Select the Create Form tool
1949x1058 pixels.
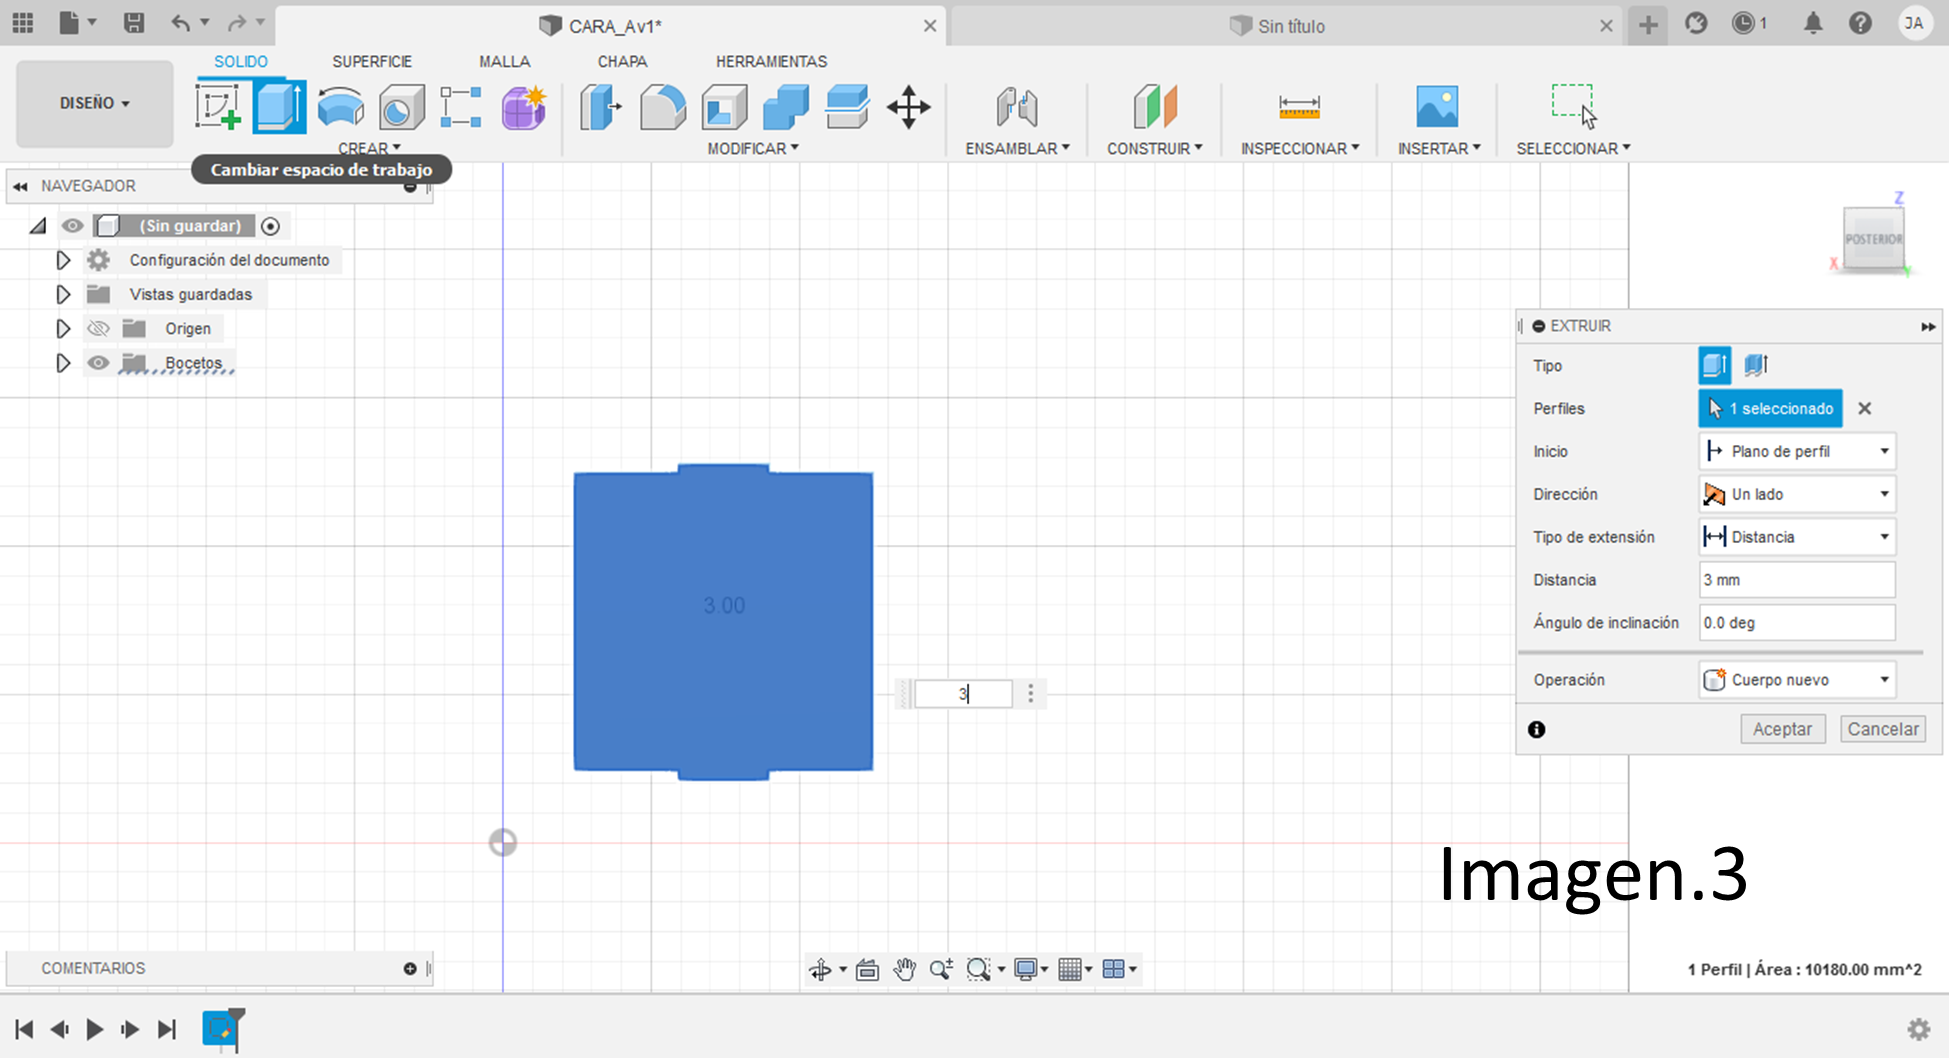(x=524, y=107)
